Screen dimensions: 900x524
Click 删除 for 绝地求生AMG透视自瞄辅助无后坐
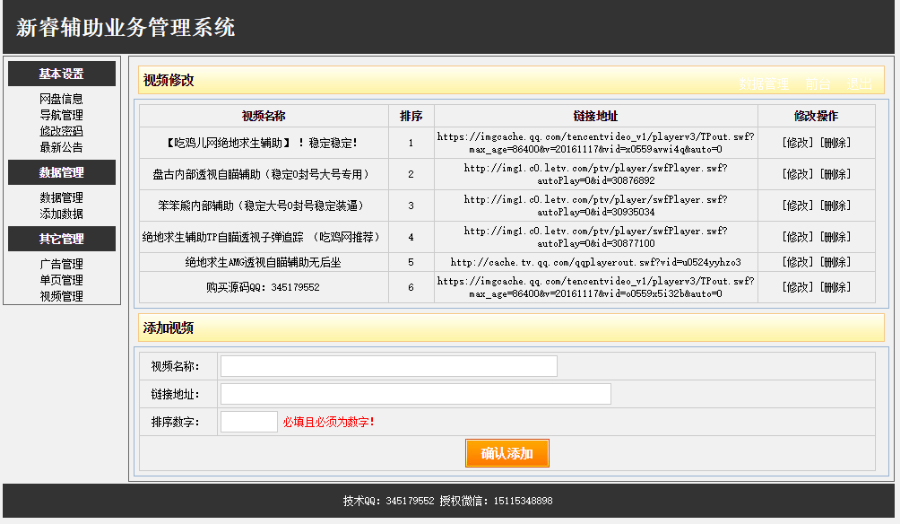point(836,262)
